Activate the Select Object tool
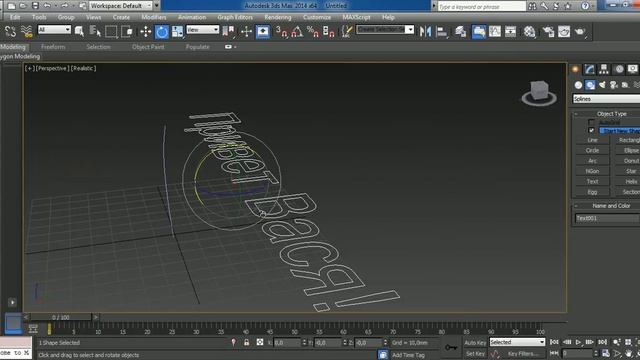Screen dimensions: 640x360 [80, 31]
